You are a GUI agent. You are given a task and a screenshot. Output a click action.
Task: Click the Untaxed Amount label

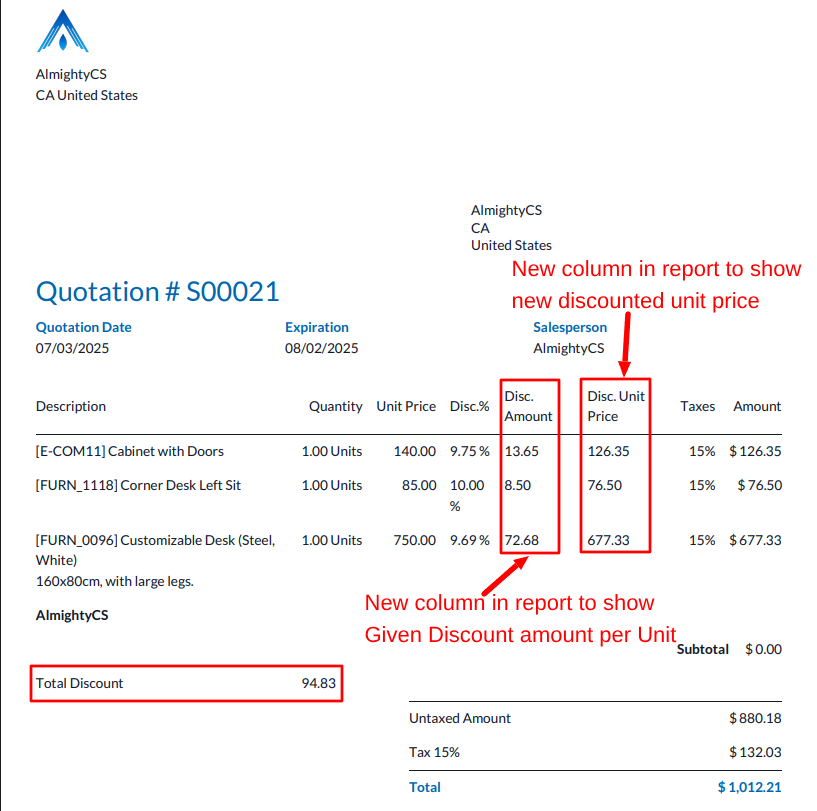click(459, 718)
